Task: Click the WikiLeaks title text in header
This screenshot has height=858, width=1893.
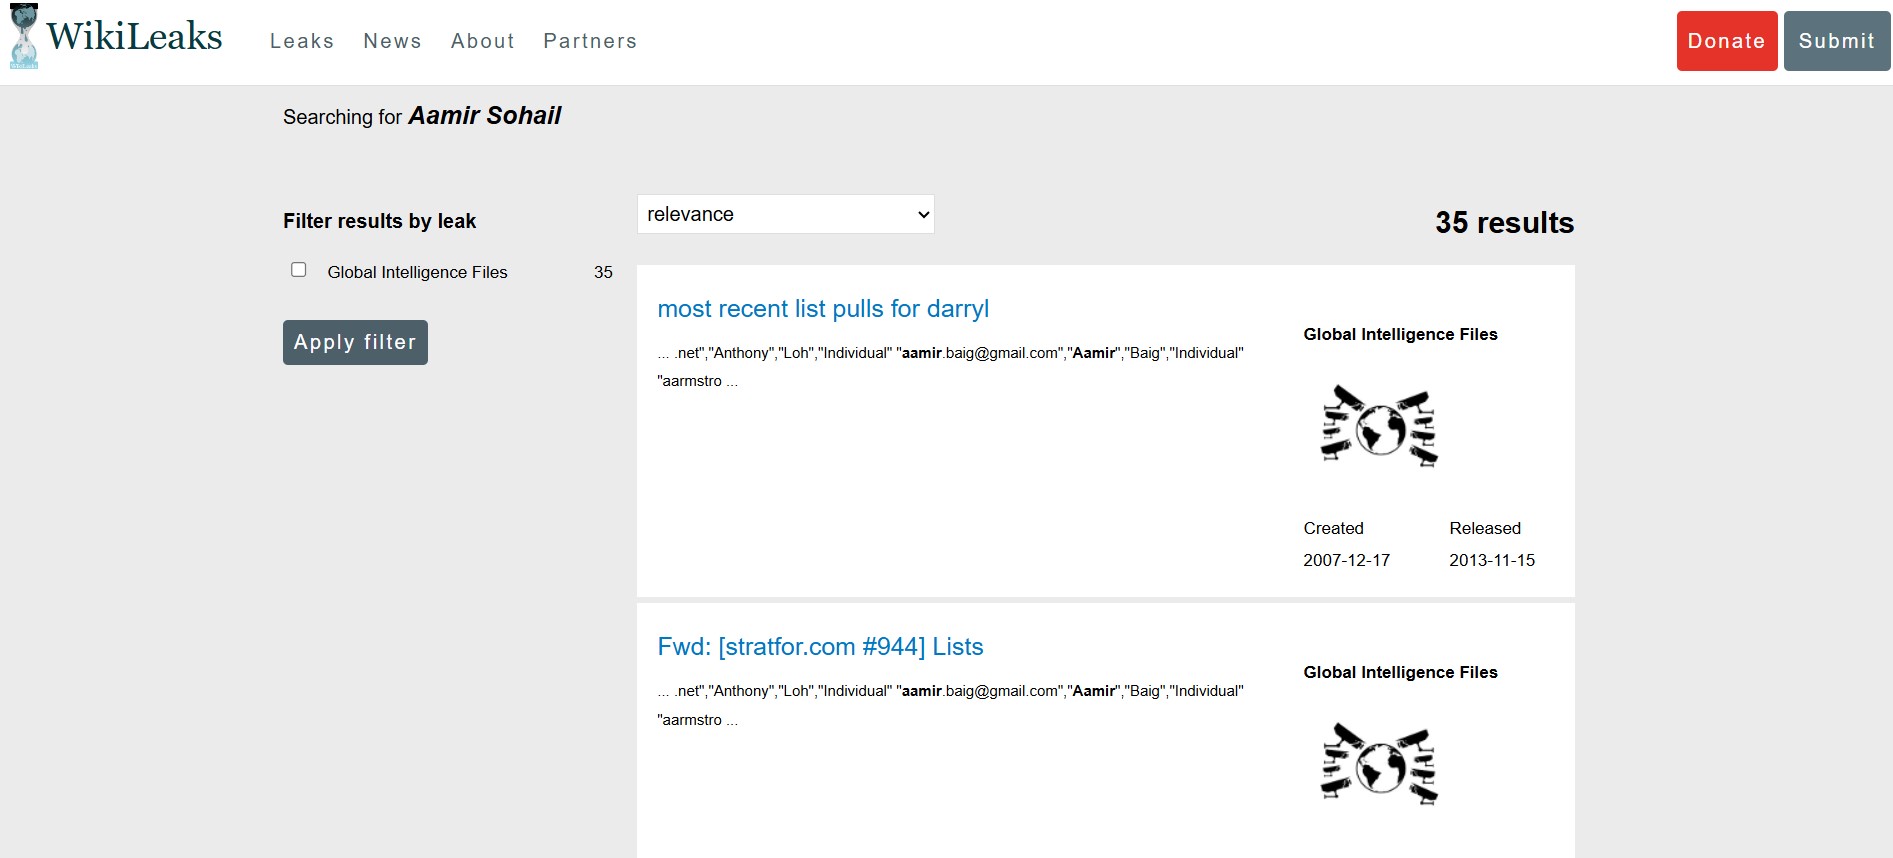Action: (x=134, y=37)
